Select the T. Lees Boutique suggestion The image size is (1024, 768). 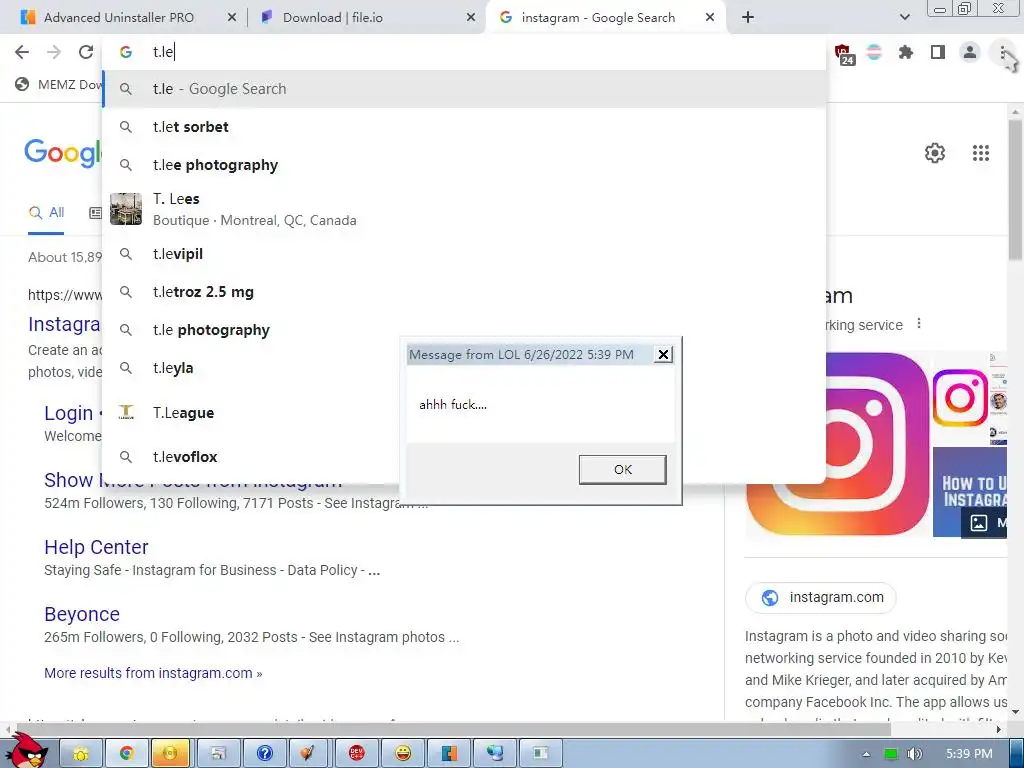(x=464, y=209)
